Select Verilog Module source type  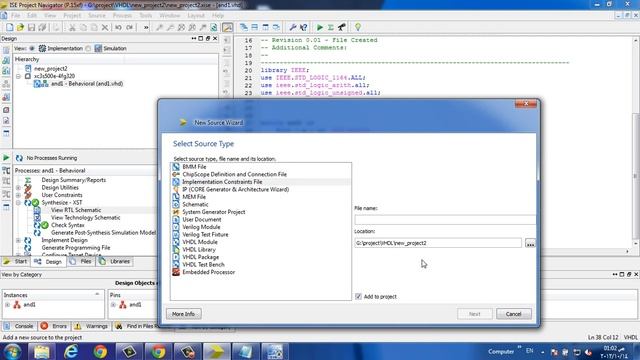pyautogui.click(x=201, y=227)
